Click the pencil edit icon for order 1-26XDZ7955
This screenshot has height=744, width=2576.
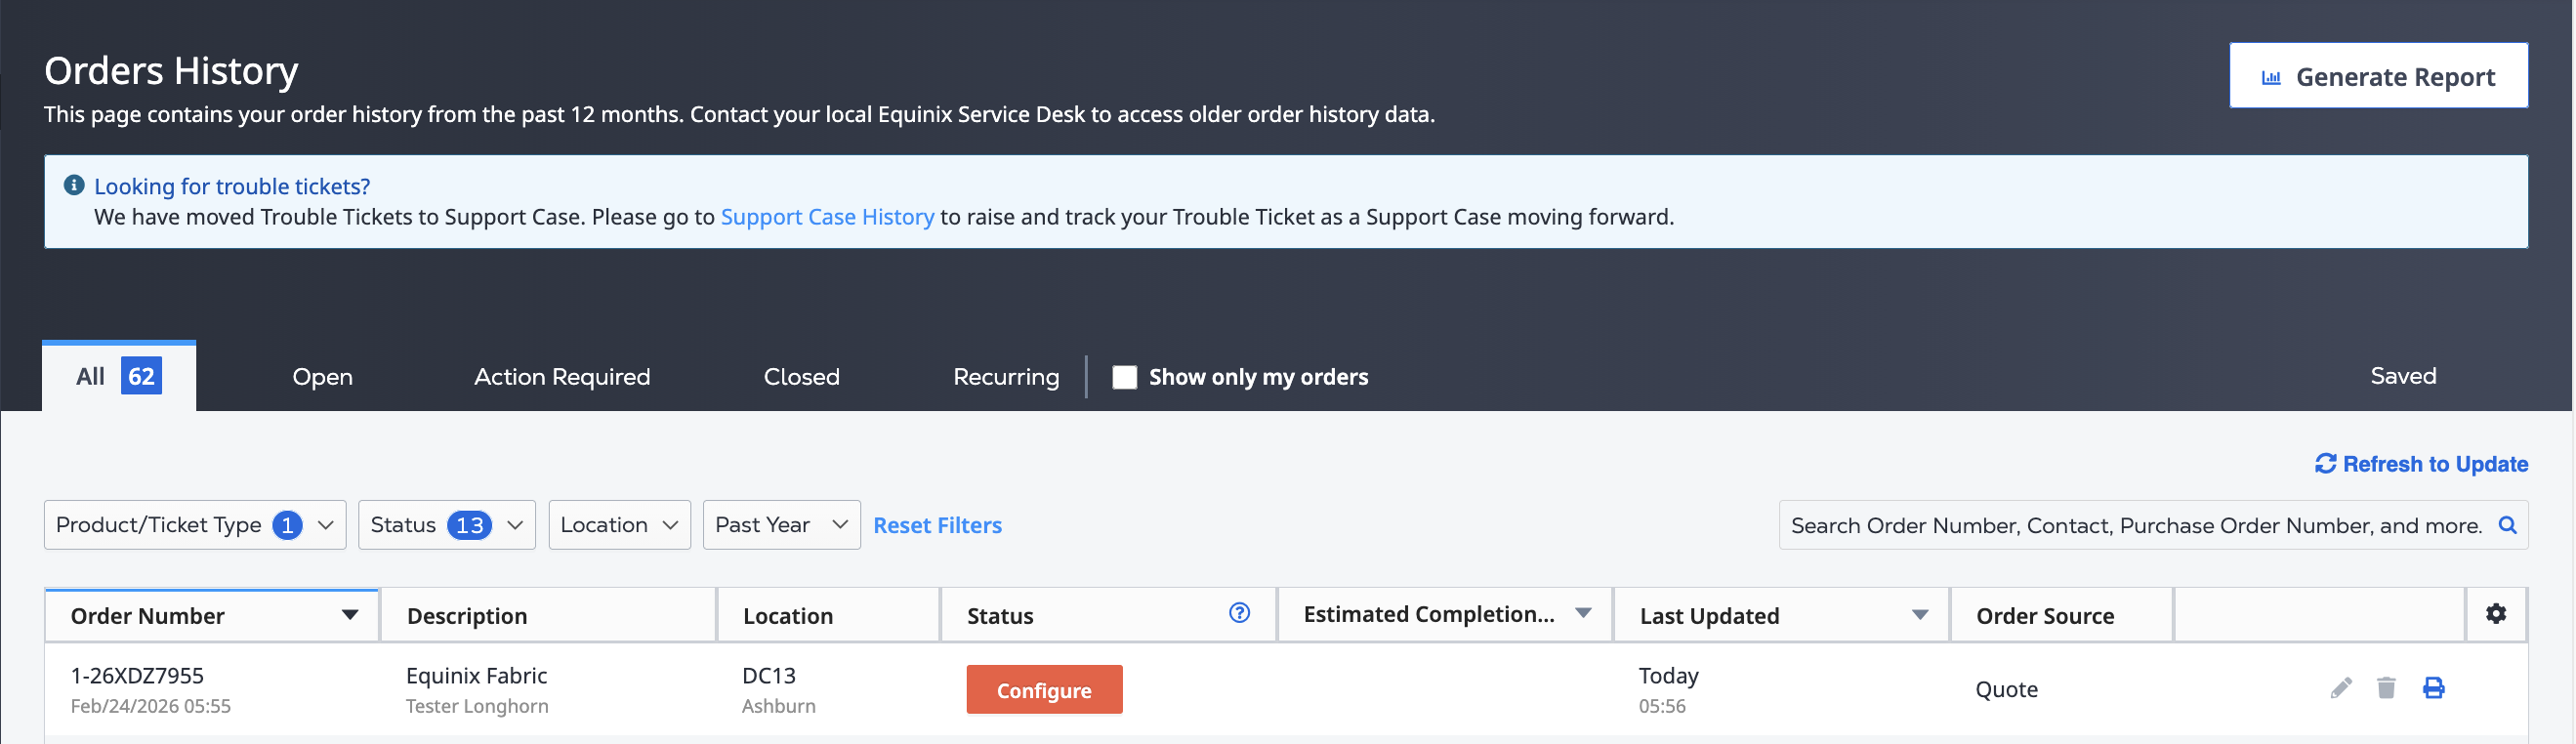tap(2340, 688)
